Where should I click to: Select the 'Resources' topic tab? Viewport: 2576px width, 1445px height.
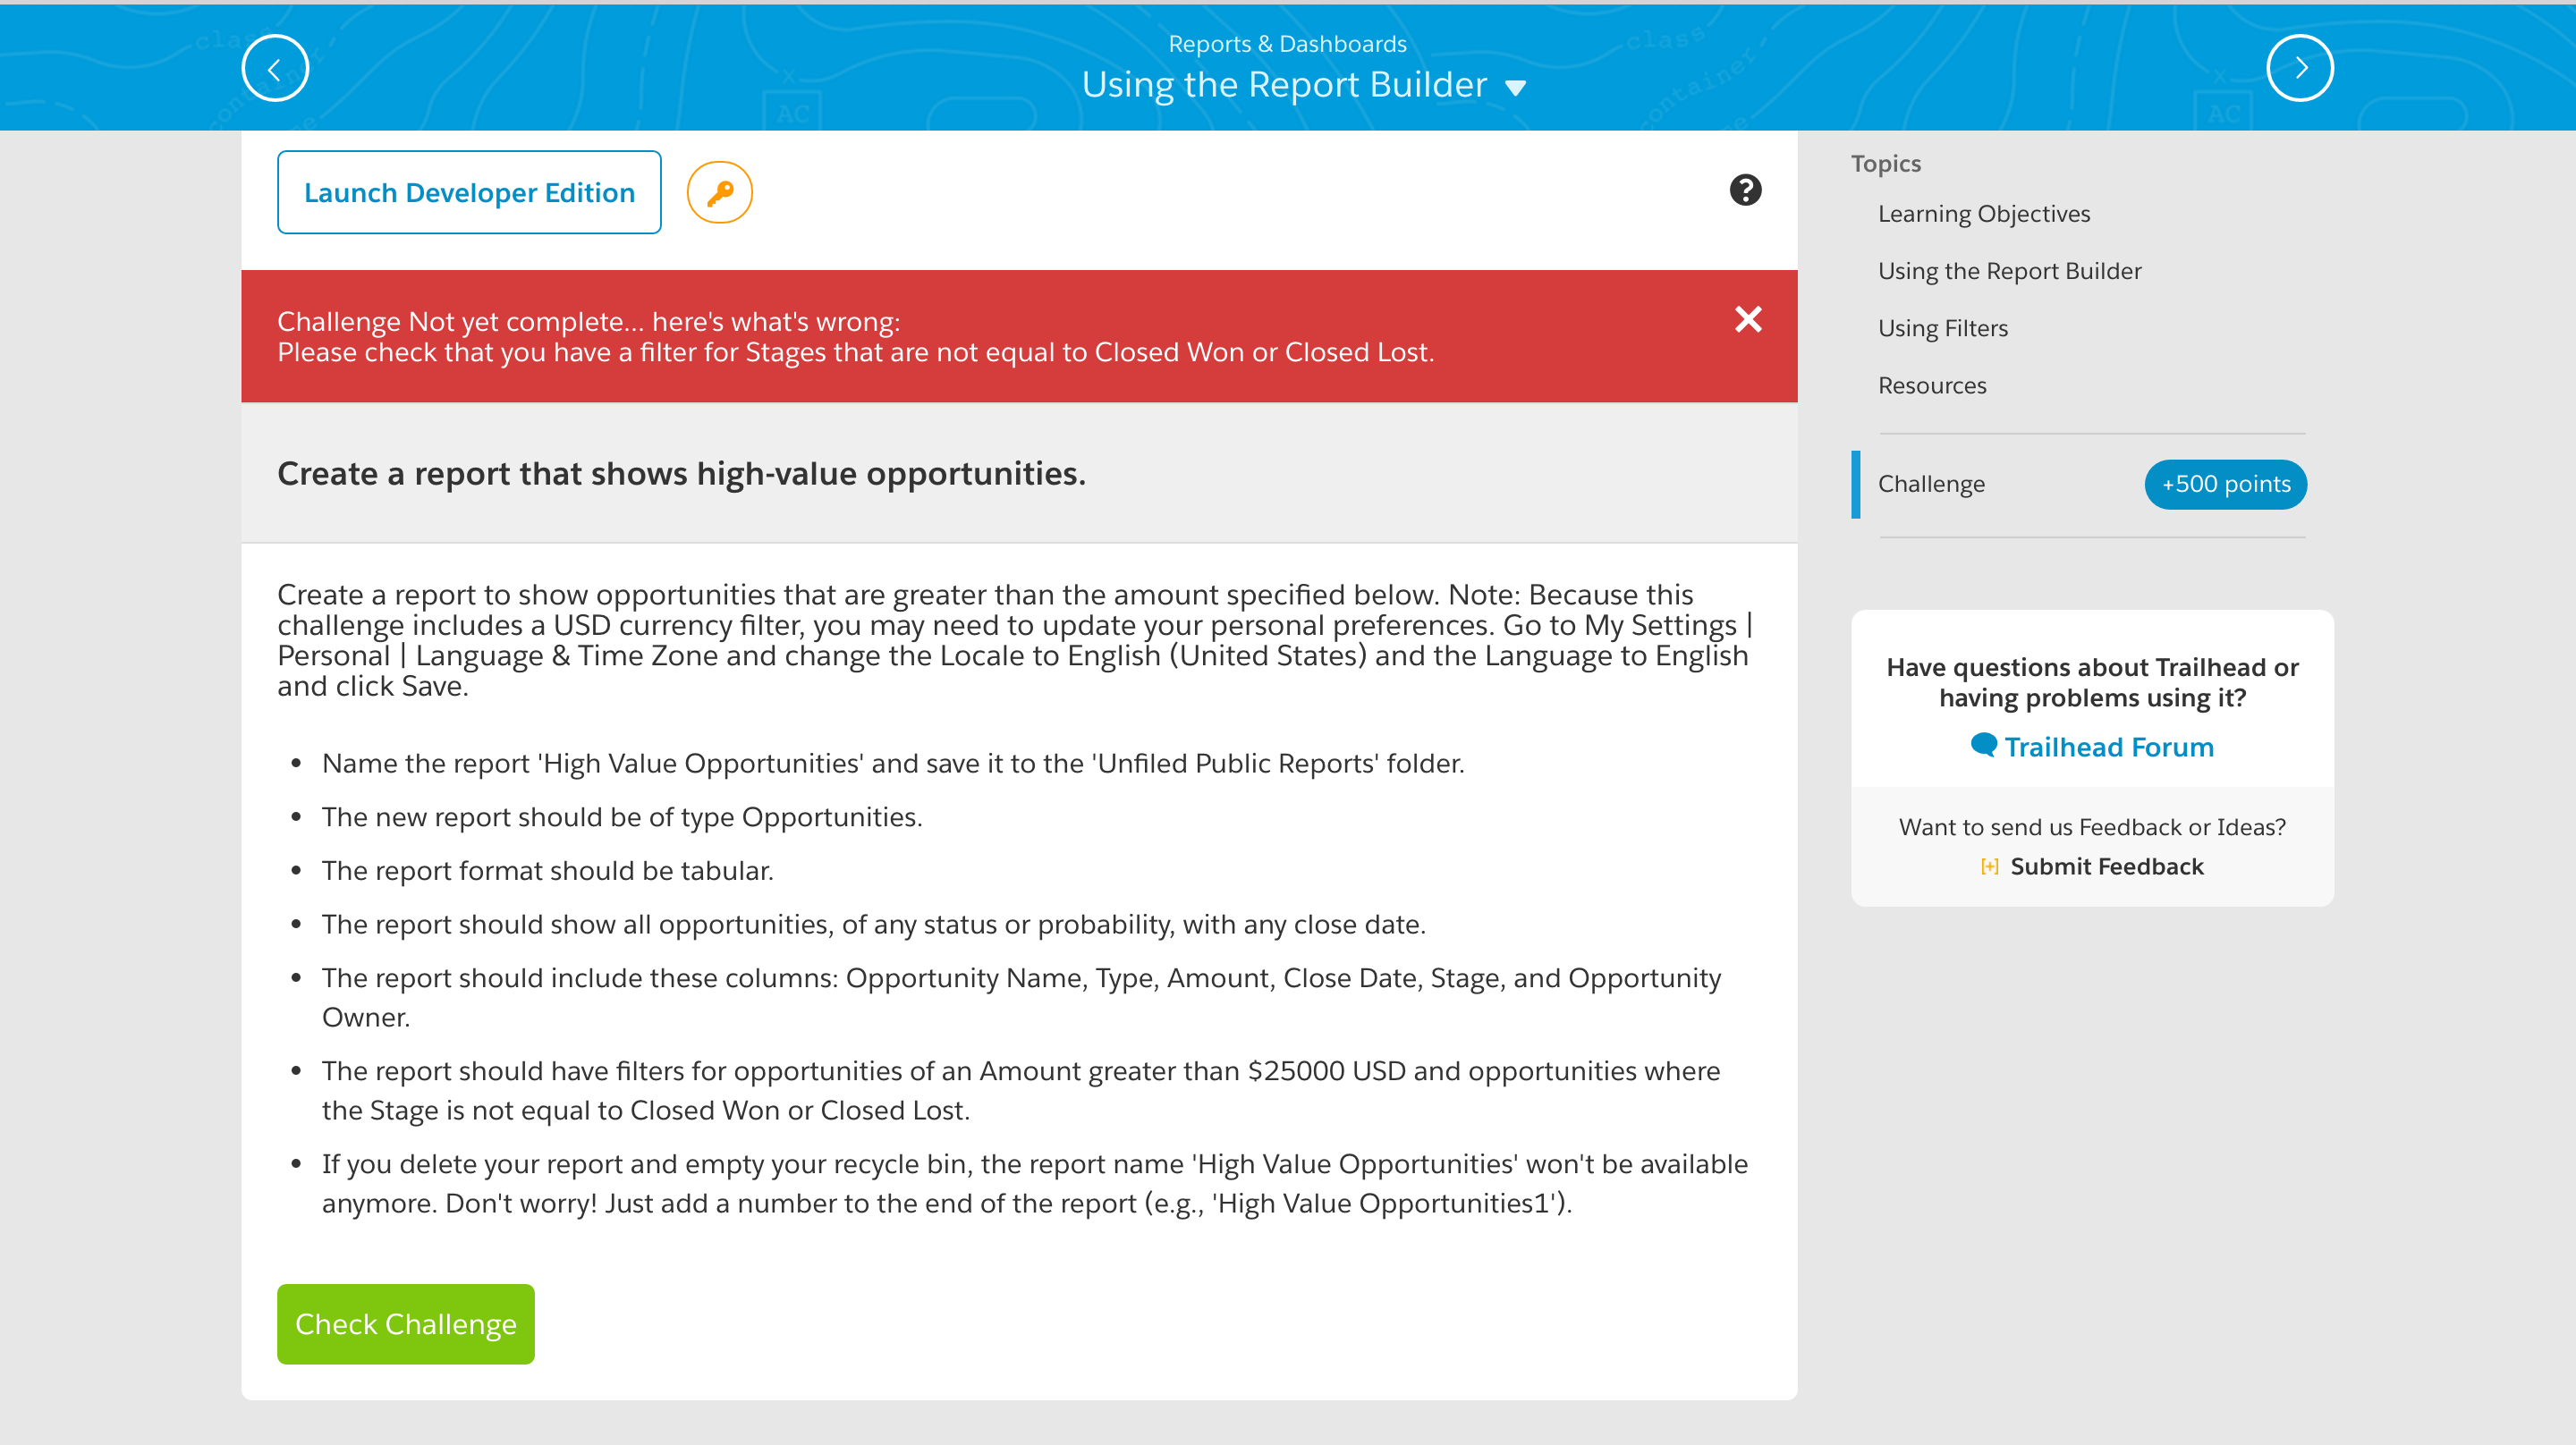pyautogui.click(x=1932, y=384)
